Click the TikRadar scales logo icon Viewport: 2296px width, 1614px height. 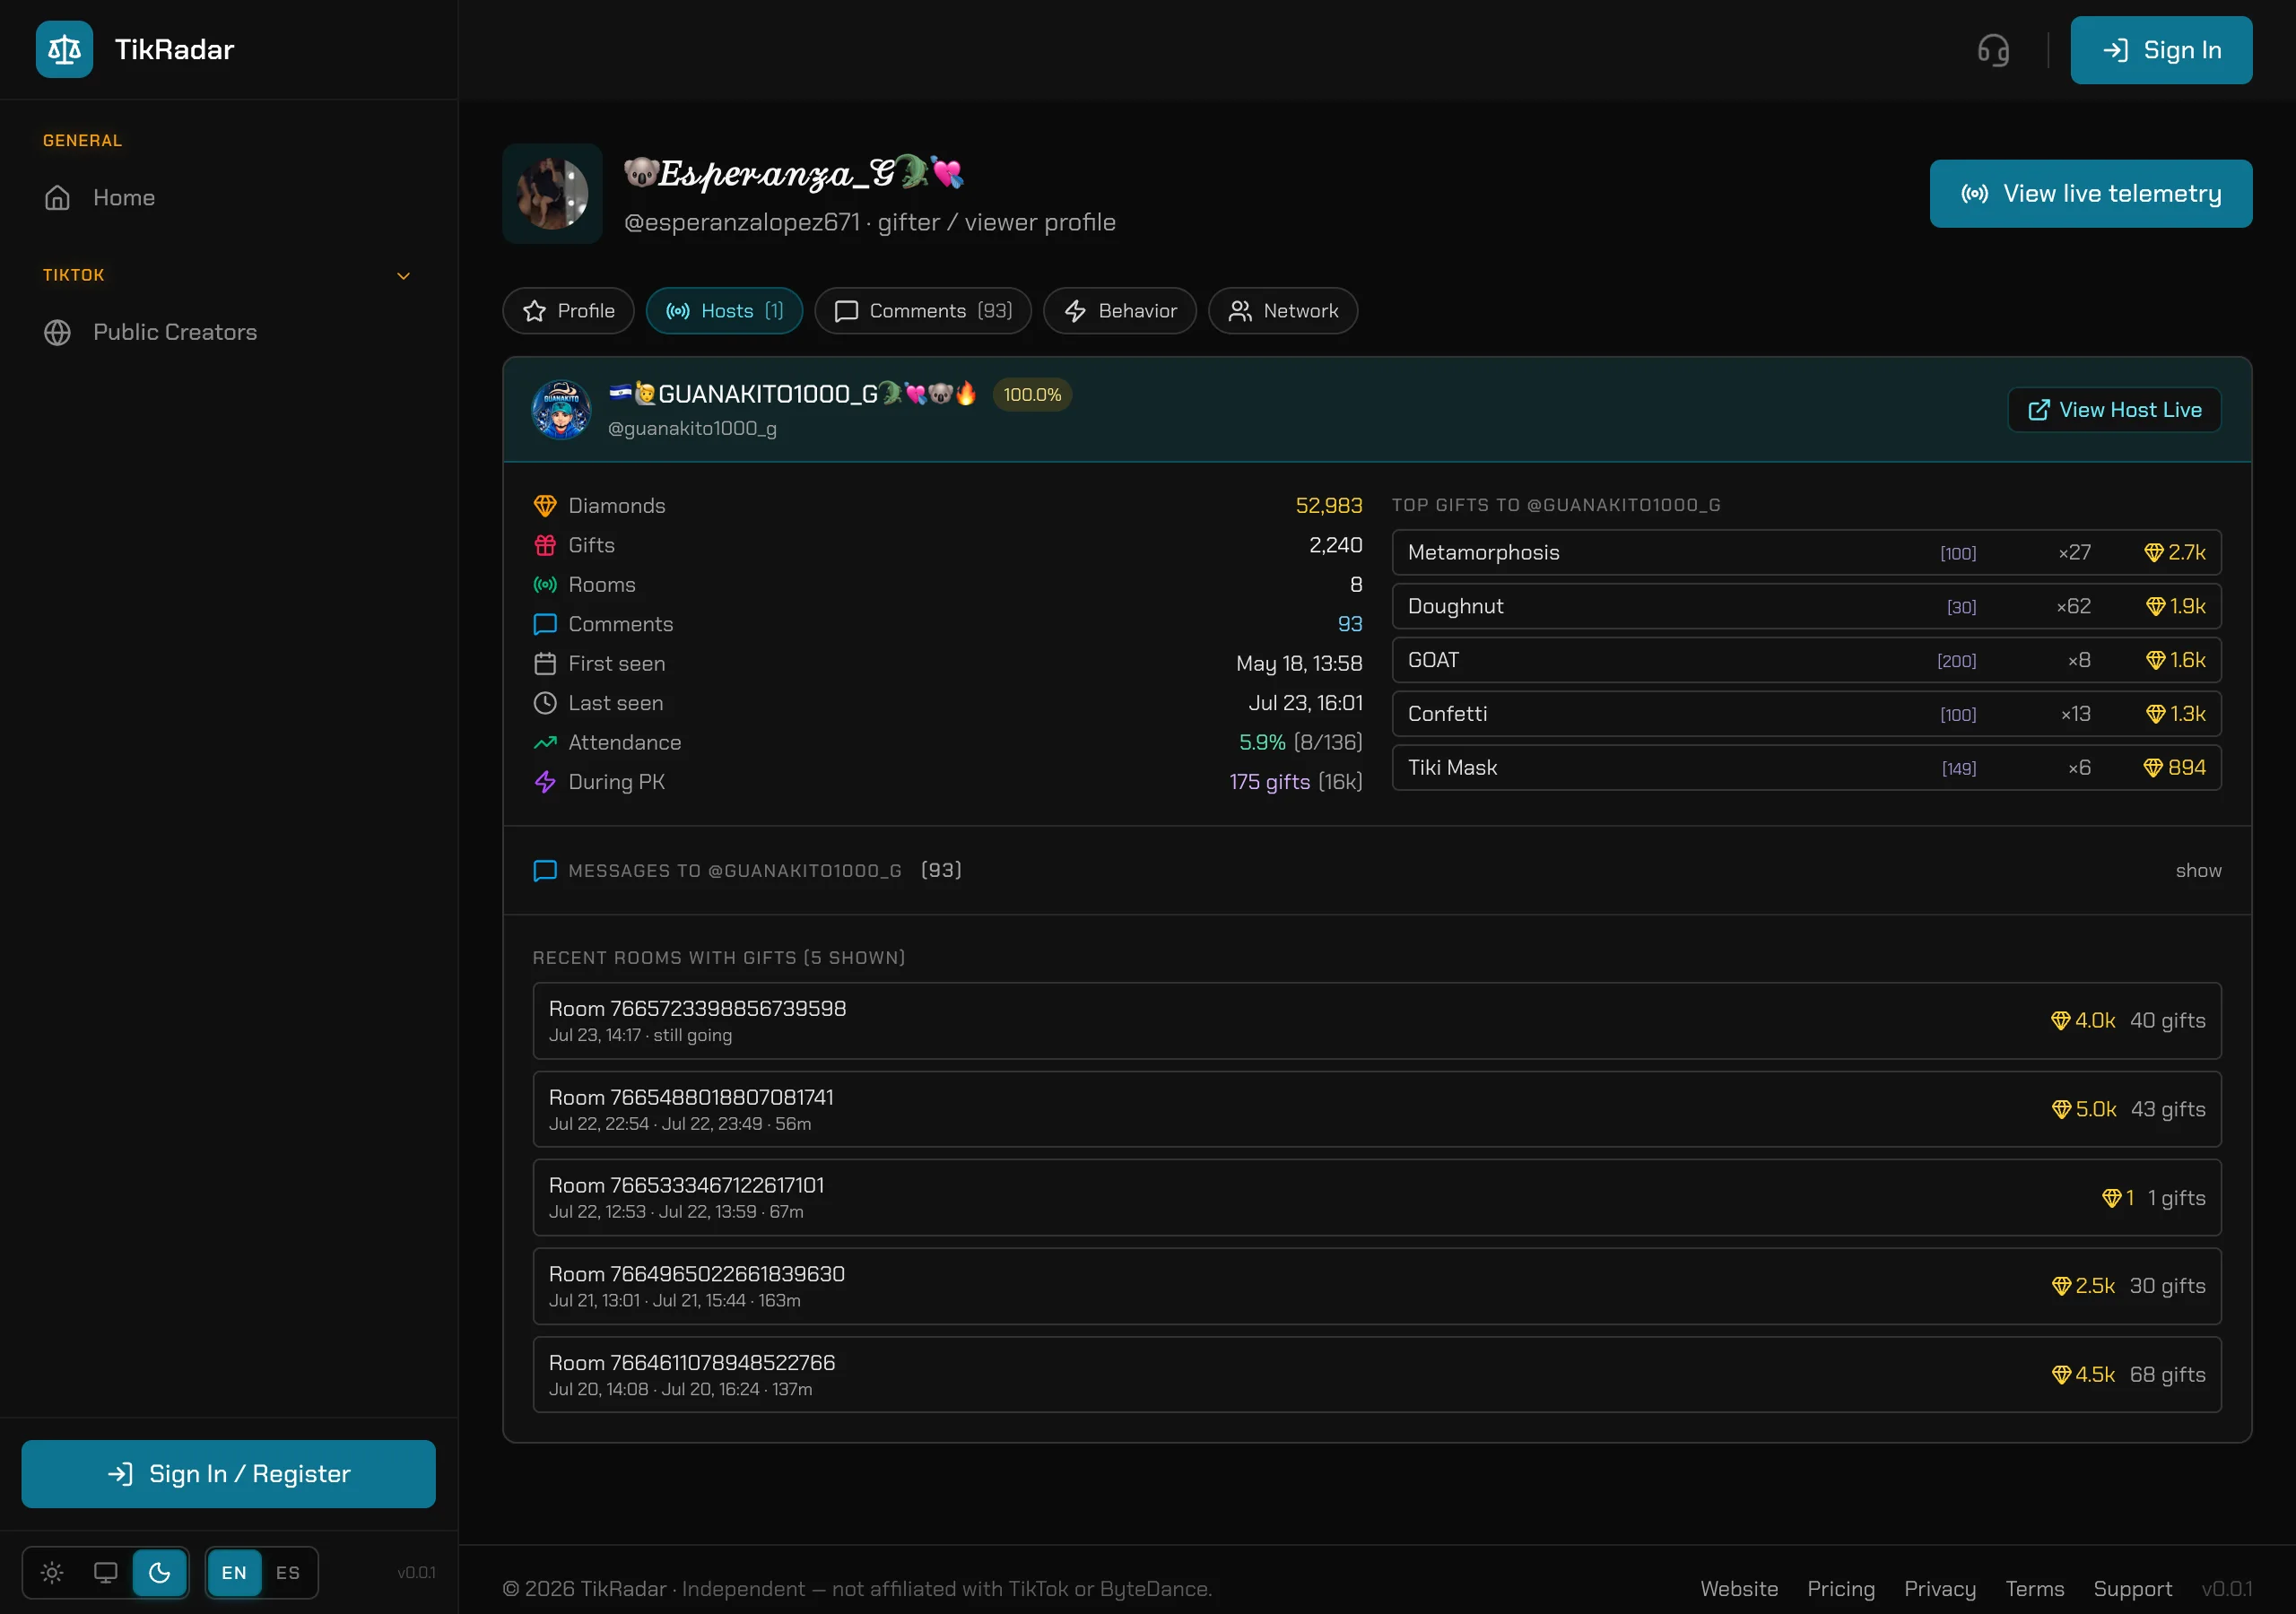(64, 49)
